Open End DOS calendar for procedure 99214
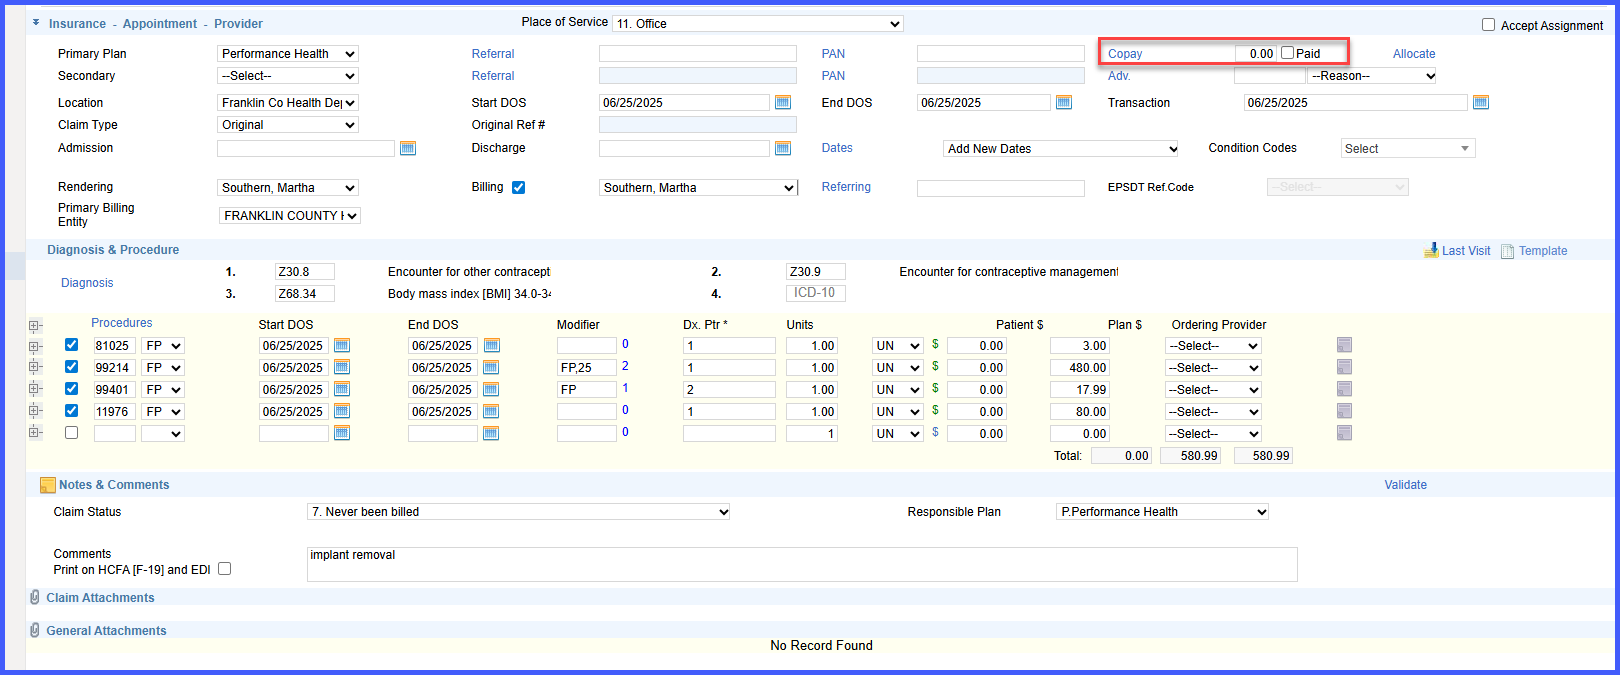 coord(491,367)
